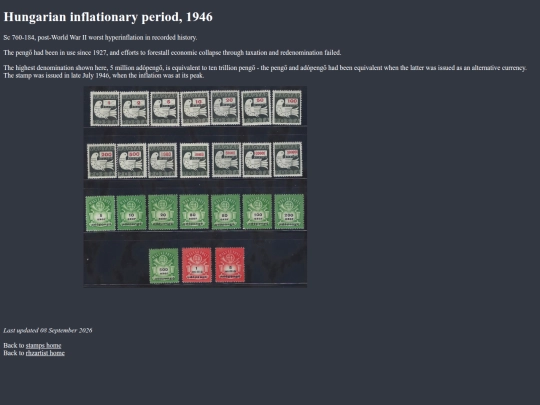540x405 pixels.
Task: Click the sentence starting 'The pengő had been in use'
Action: [172, 53]
